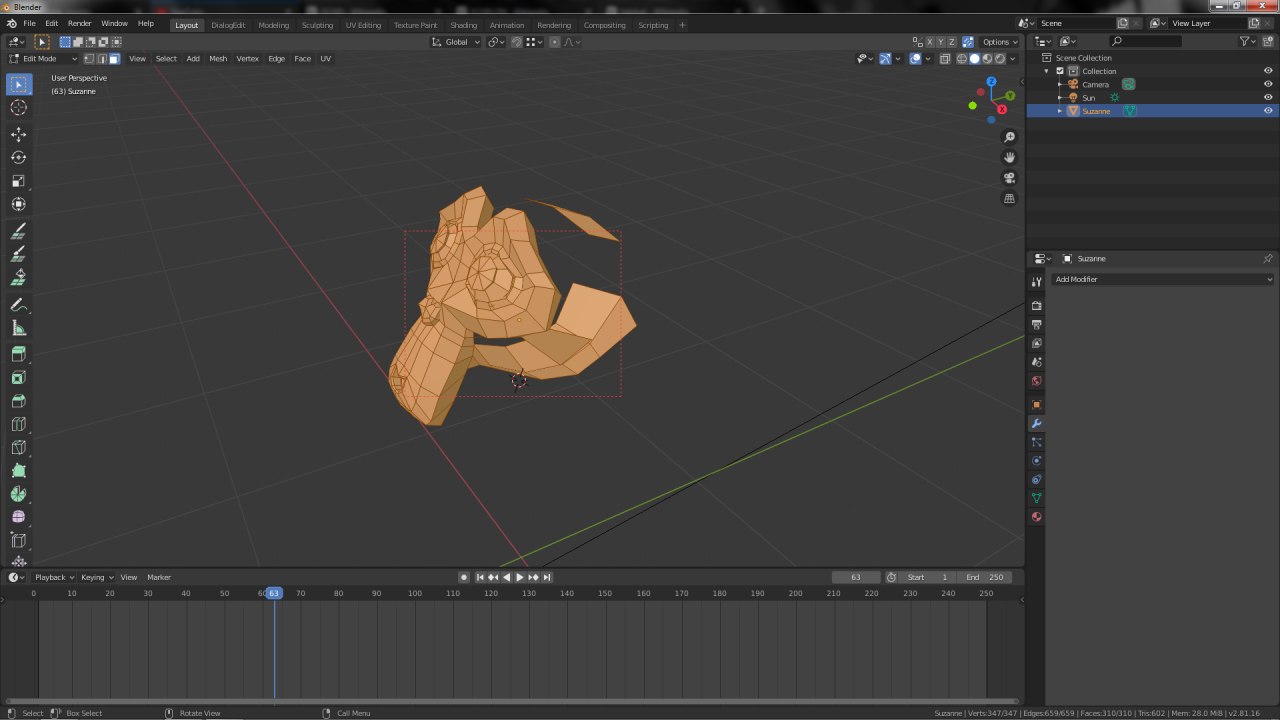Expand the Global transform orientation dropdown
The width and height of the screenshot is (1280, 720).
tap(457, 42)
